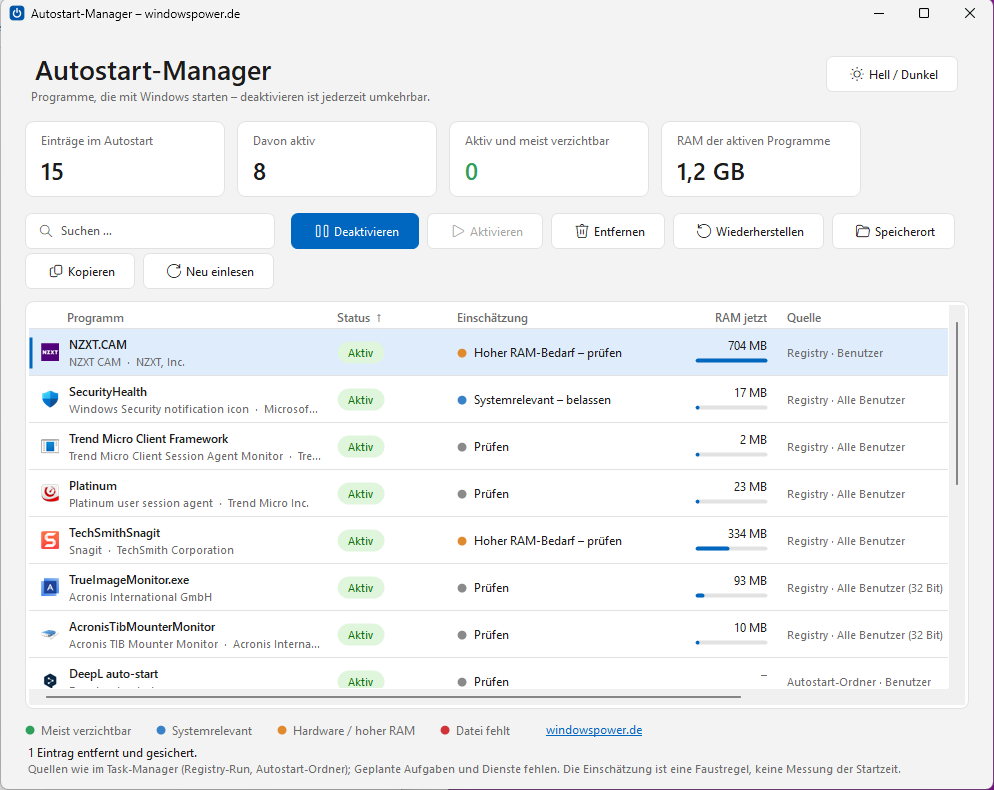
Task: Deactivate the selected autostart entry
Action: (355, 231)
